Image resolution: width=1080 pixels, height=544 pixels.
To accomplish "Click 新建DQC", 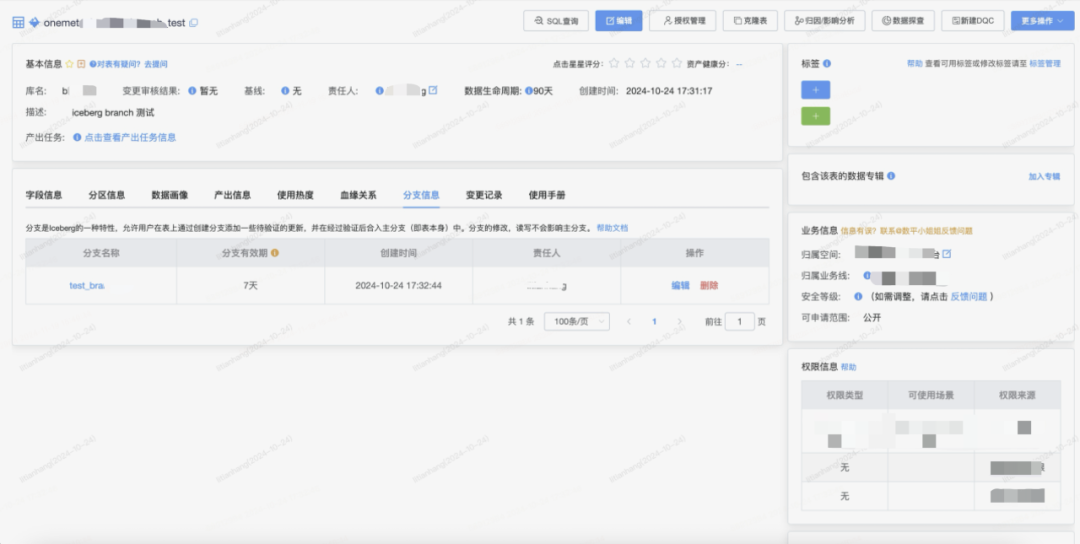I will pyautogui.click(x=973, y=21).
